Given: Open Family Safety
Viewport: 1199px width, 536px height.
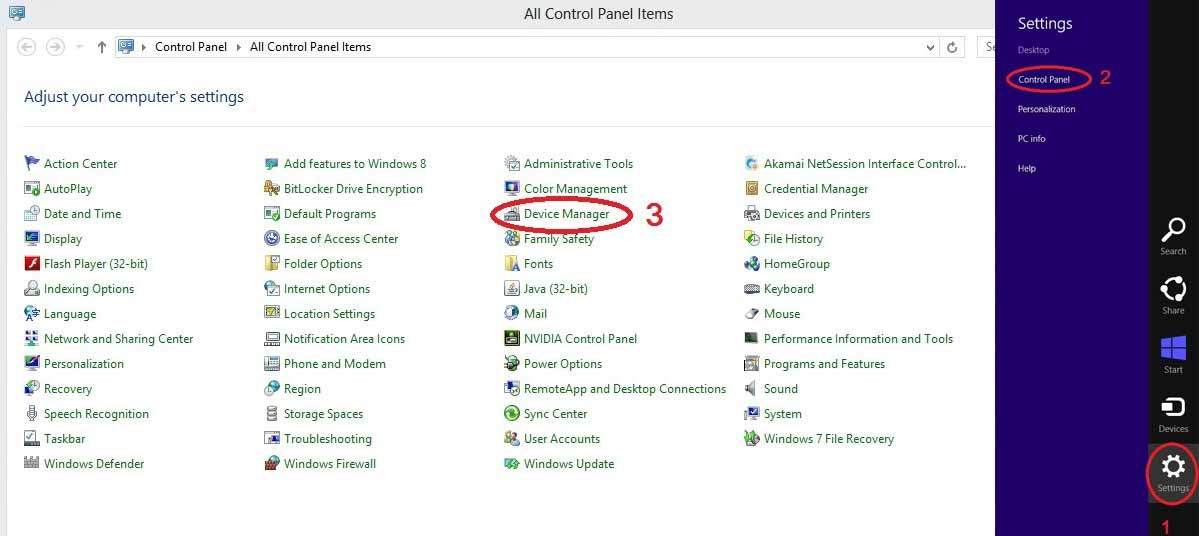Looking at the screenshot, I should pos(558,239).
